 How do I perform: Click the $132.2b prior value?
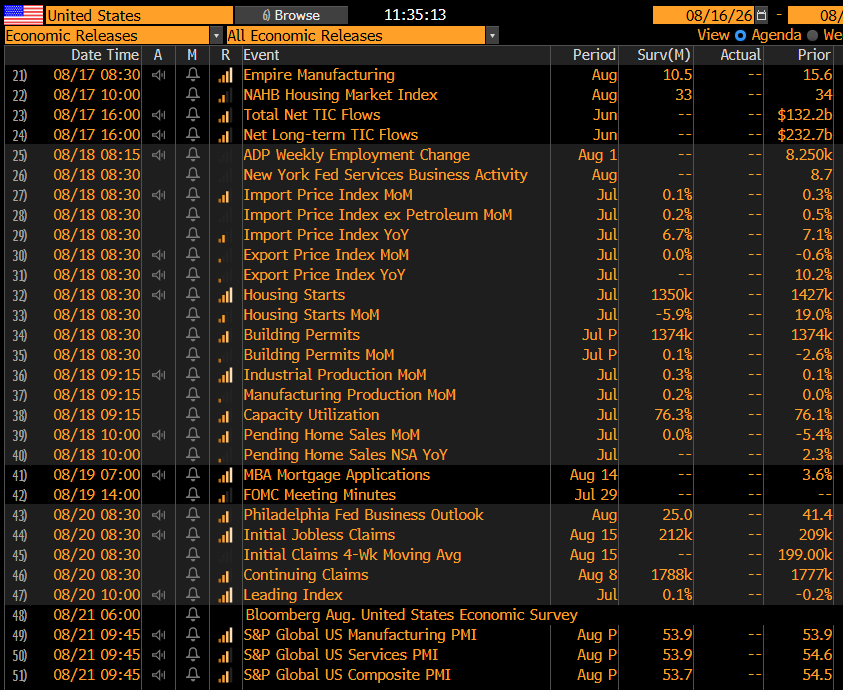tap(804, 115)
